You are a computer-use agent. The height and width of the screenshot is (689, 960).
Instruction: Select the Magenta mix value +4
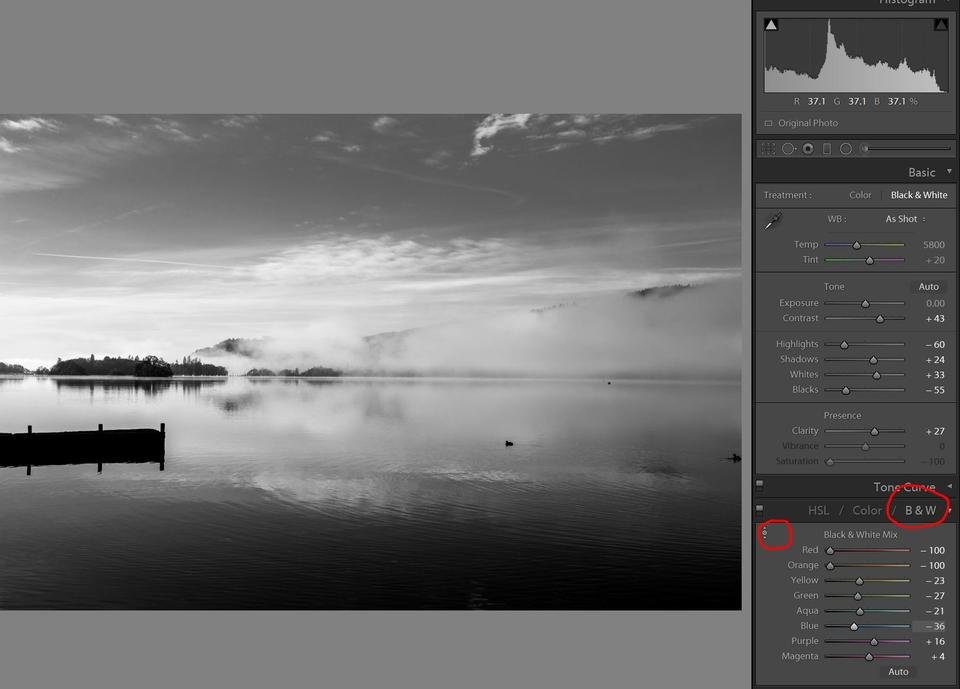coord(938,657)
